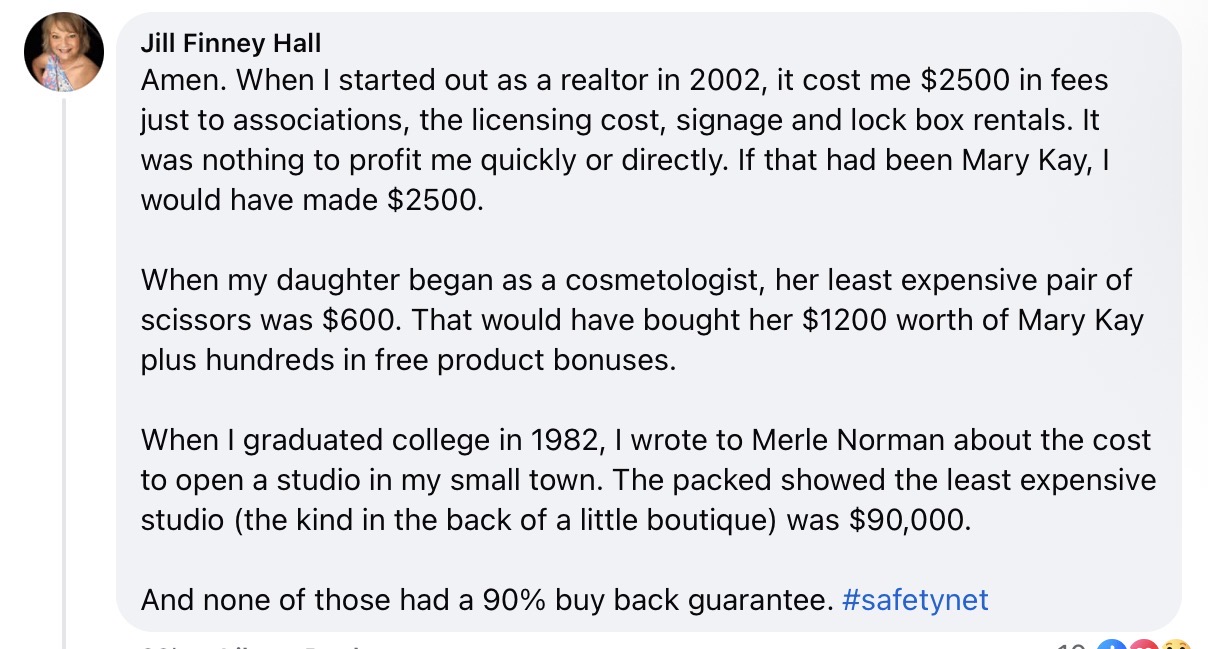The width and height of the screenshot is (1208, 649).
Task: Click the word "cosmetologist" in the comment
Action: point(662,281)
